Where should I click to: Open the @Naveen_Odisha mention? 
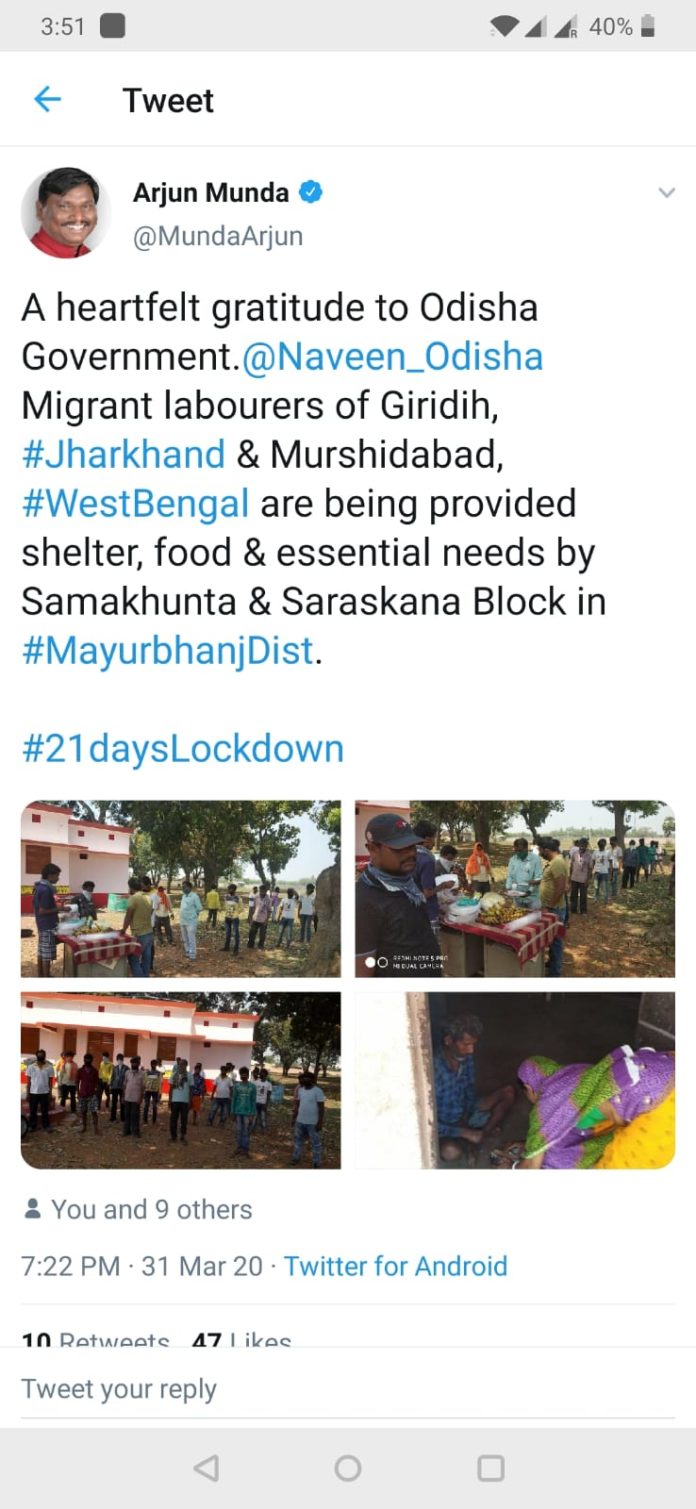click(392, 356)
